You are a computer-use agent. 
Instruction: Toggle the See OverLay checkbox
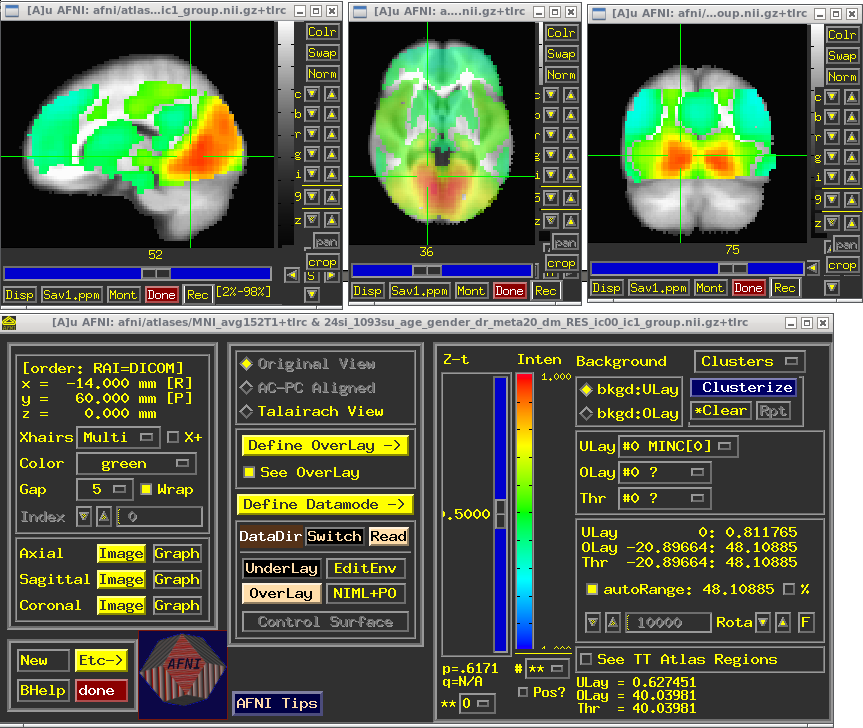coord(250,472)
